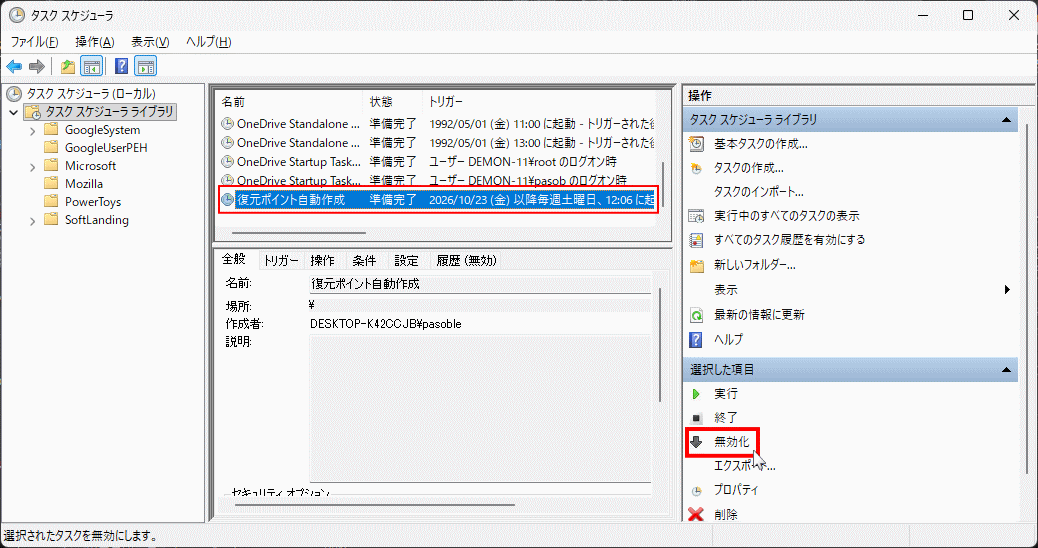Select OneDrive task for user DEMON-11¥root
Image resolution: width=1038 pixels, height=548 pixels.
click(x=437, y=161)
